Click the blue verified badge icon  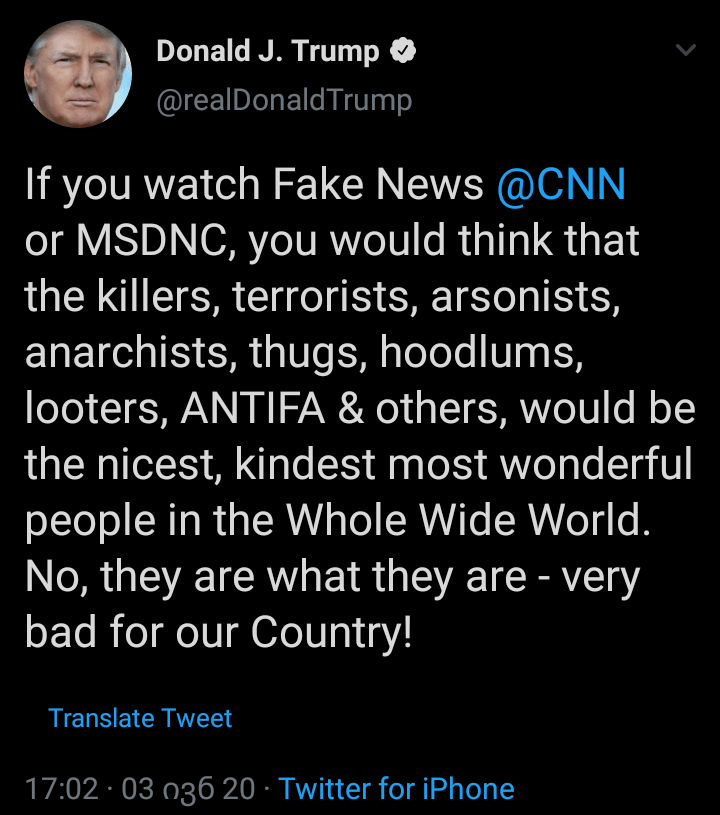402,52
